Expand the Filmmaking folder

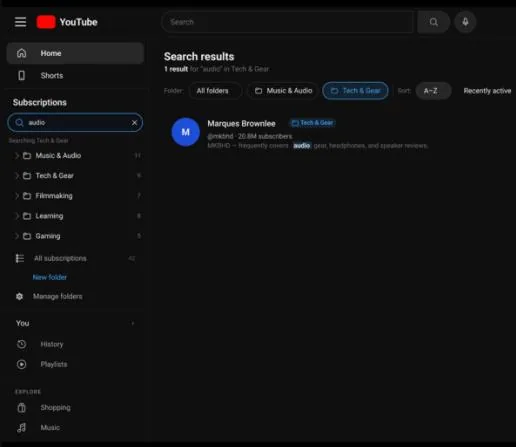pos(16,196)
